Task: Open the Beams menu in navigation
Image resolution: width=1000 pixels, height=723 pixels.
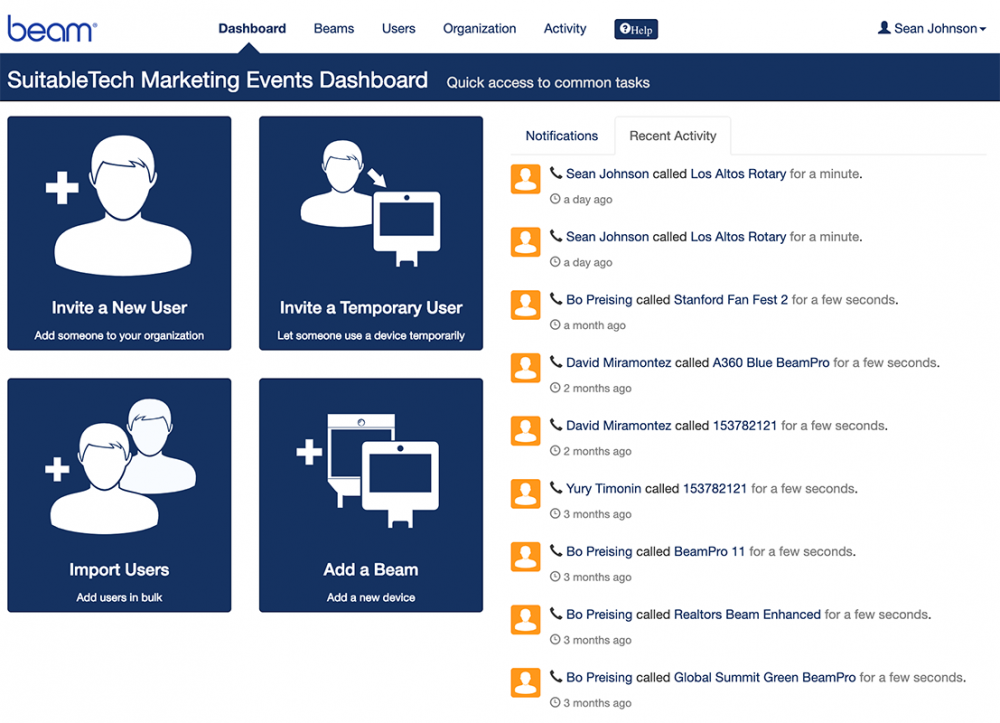Action: tap(333, 29)
